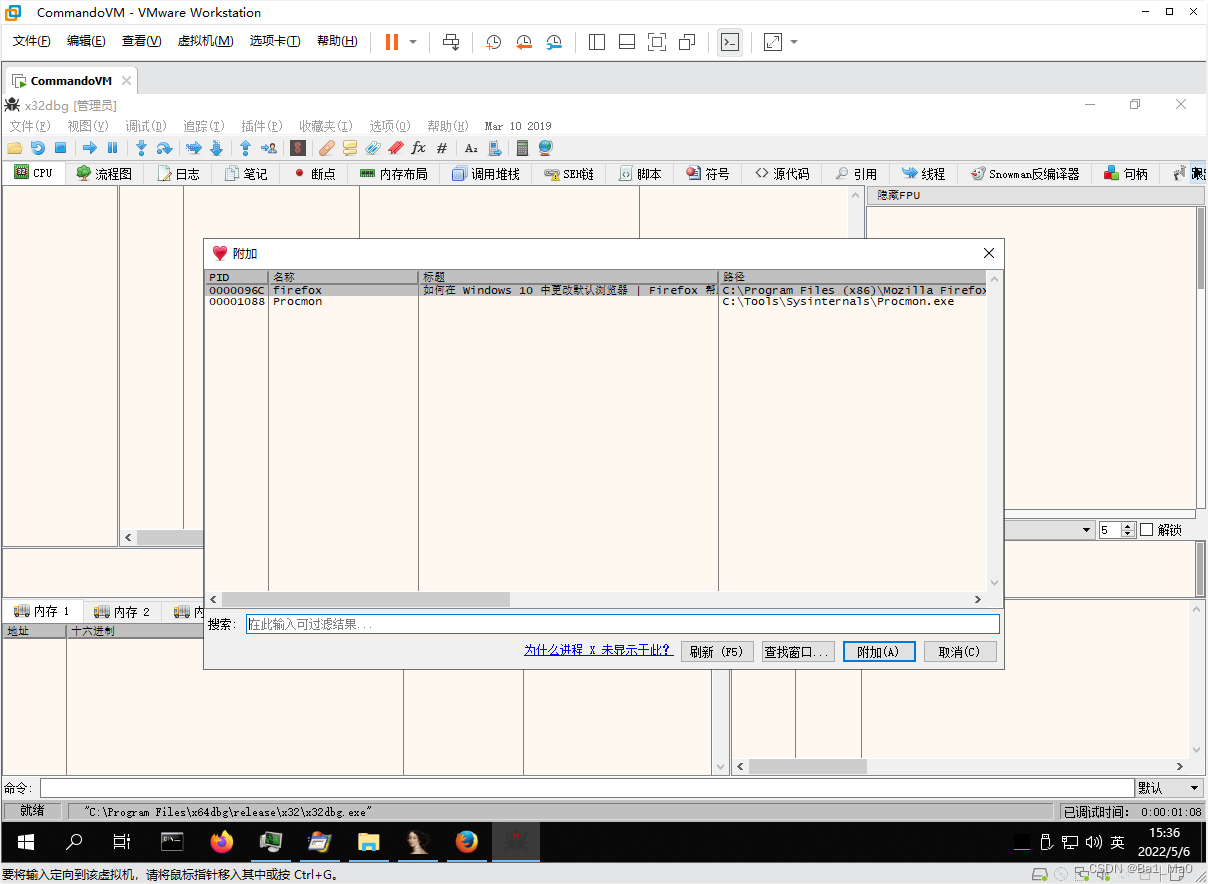Viewport: 1208px width, 884px height.
Task: Click VMware revert snapshot icon
Action: coord(524,42)
